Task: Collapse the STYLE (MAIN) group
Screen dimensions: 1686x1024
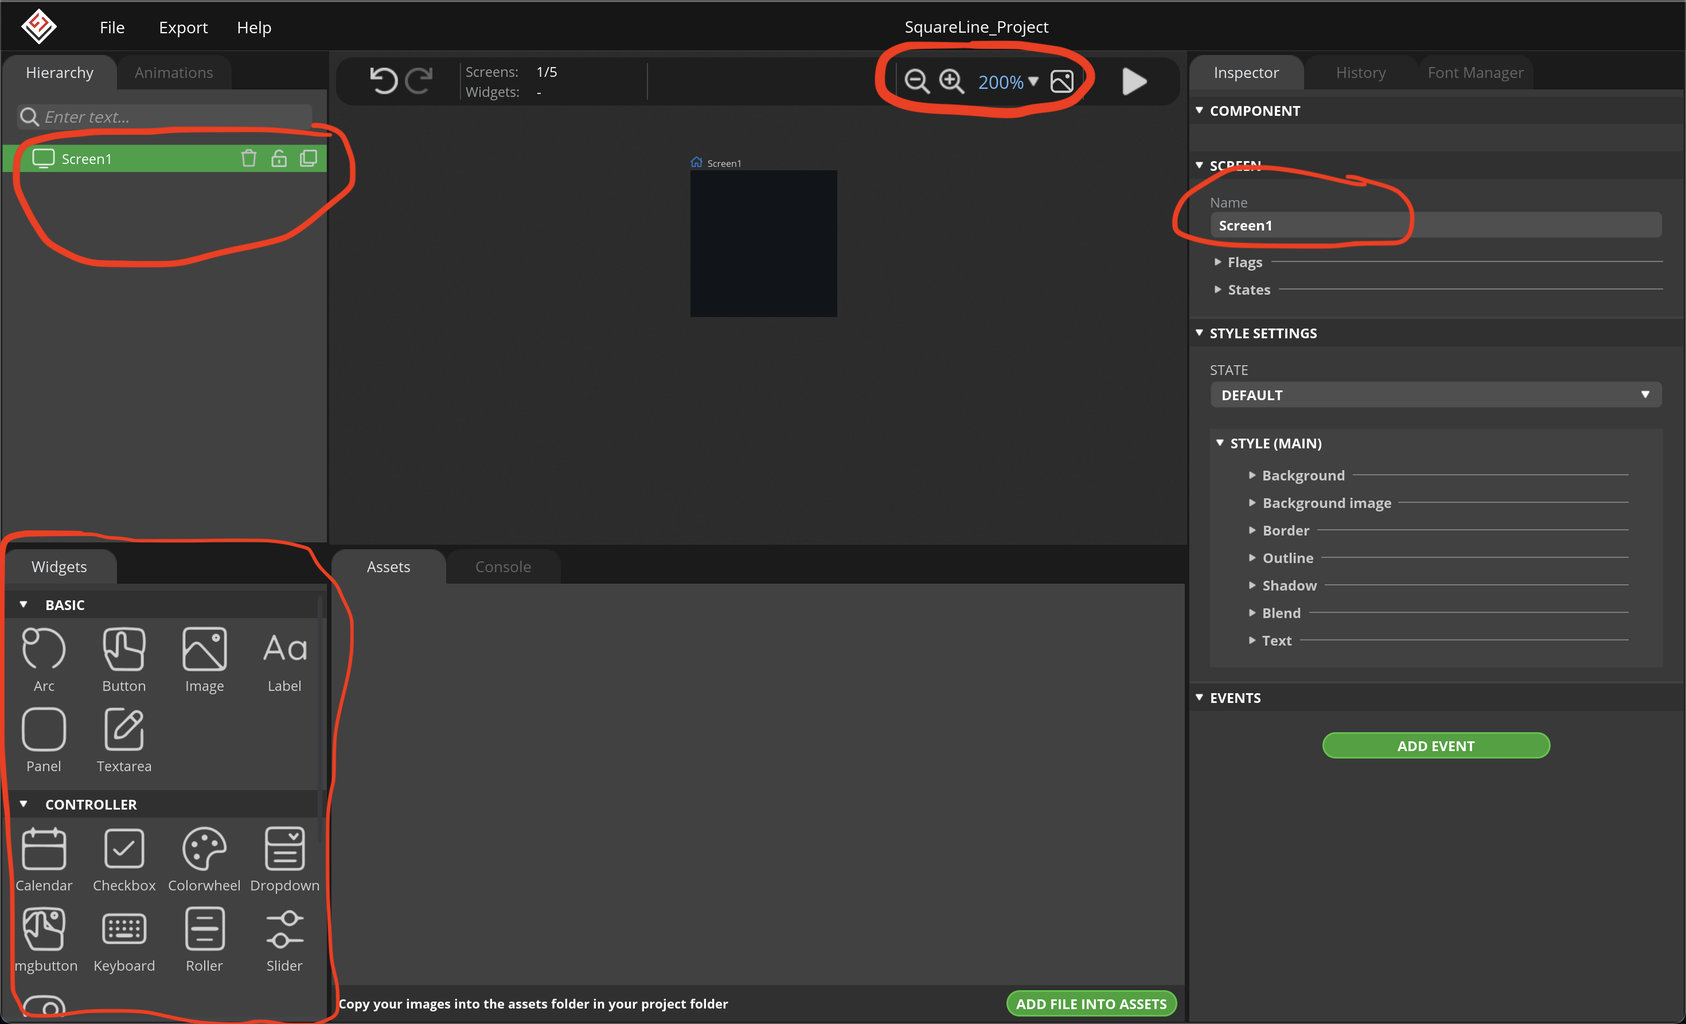Action: point(1219,443)
